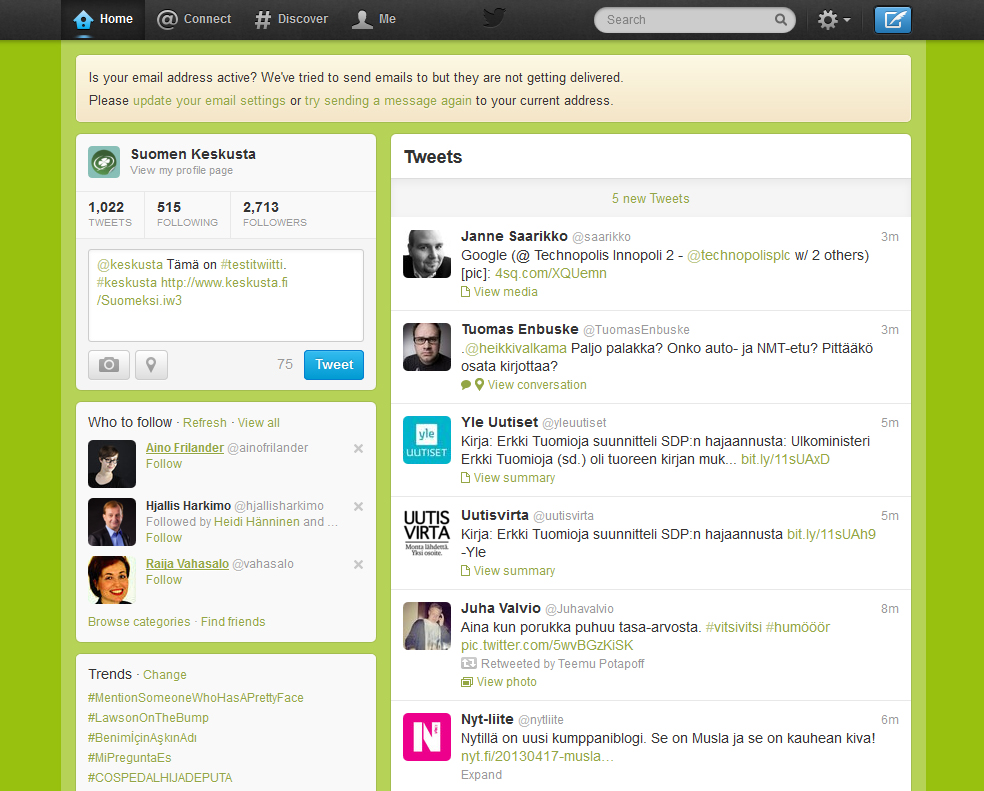Open Hjallis Harkimo's avatar photo

pyautogui.click(x=112, y=522)
